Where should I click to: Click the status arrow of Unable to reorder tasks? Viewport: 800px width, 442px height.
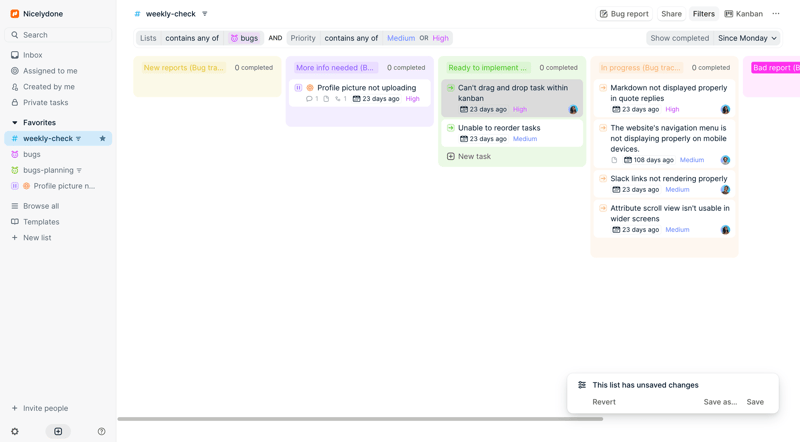451,128
